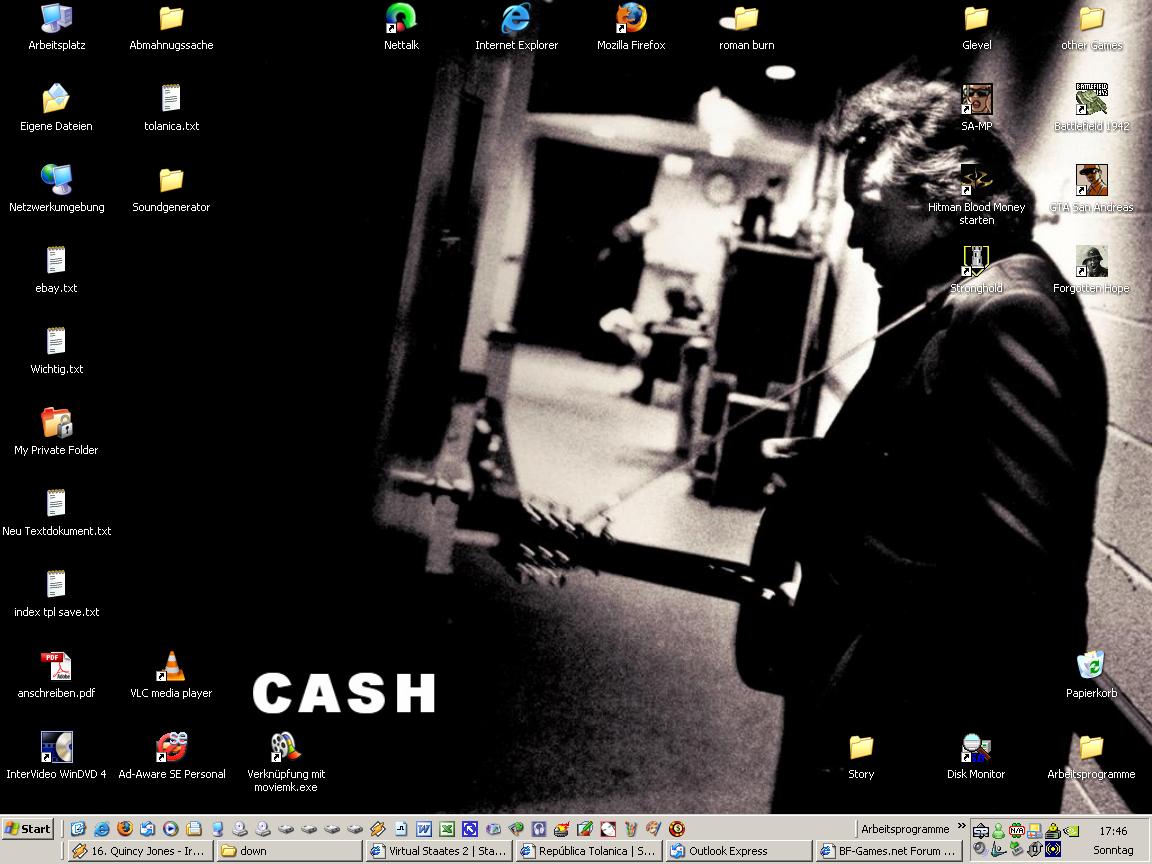The width and height of the screenshot is (1152, 864).
Task: Open the My Private Folder icon
Action: click(x=56, y=431)
